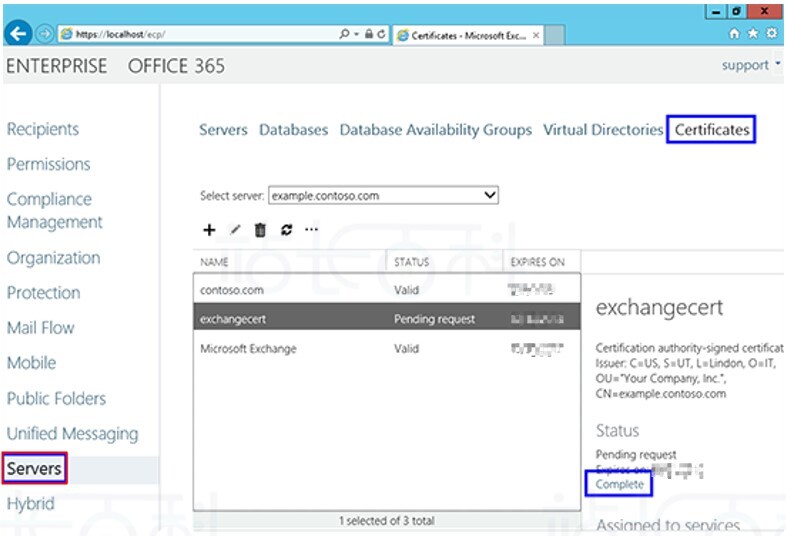Select Servers in left navigation
The image size is (786, 536).
[34, 469]
